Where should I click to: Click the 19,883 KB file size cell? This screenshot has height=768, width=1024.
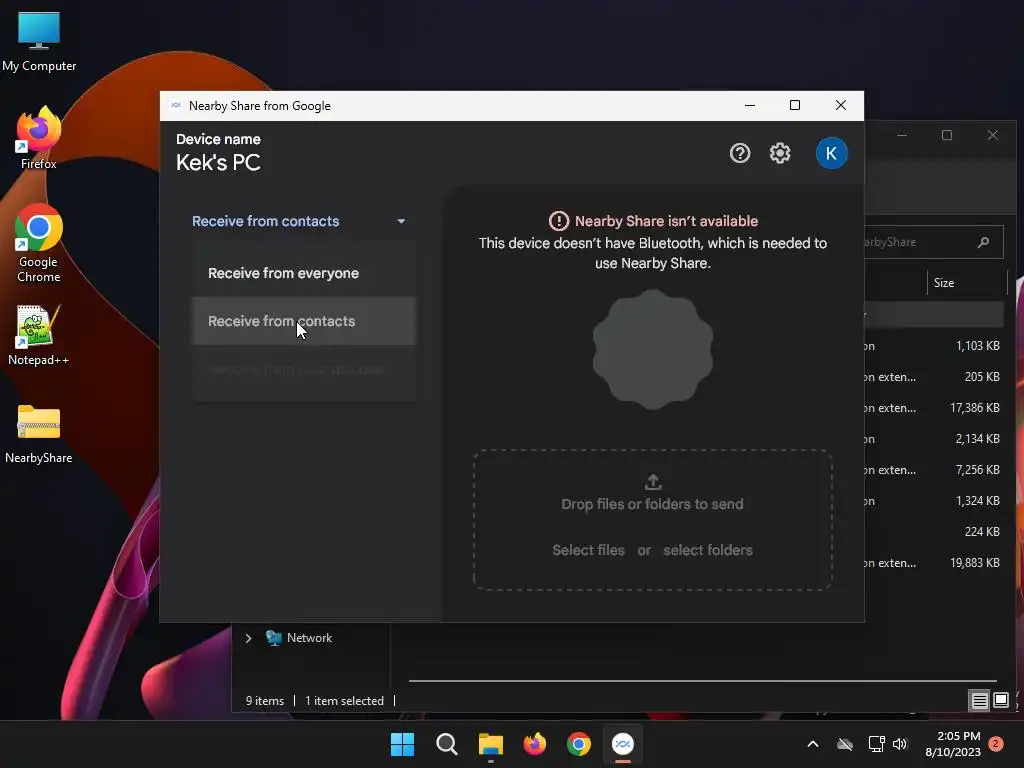(x=974, y=563)
